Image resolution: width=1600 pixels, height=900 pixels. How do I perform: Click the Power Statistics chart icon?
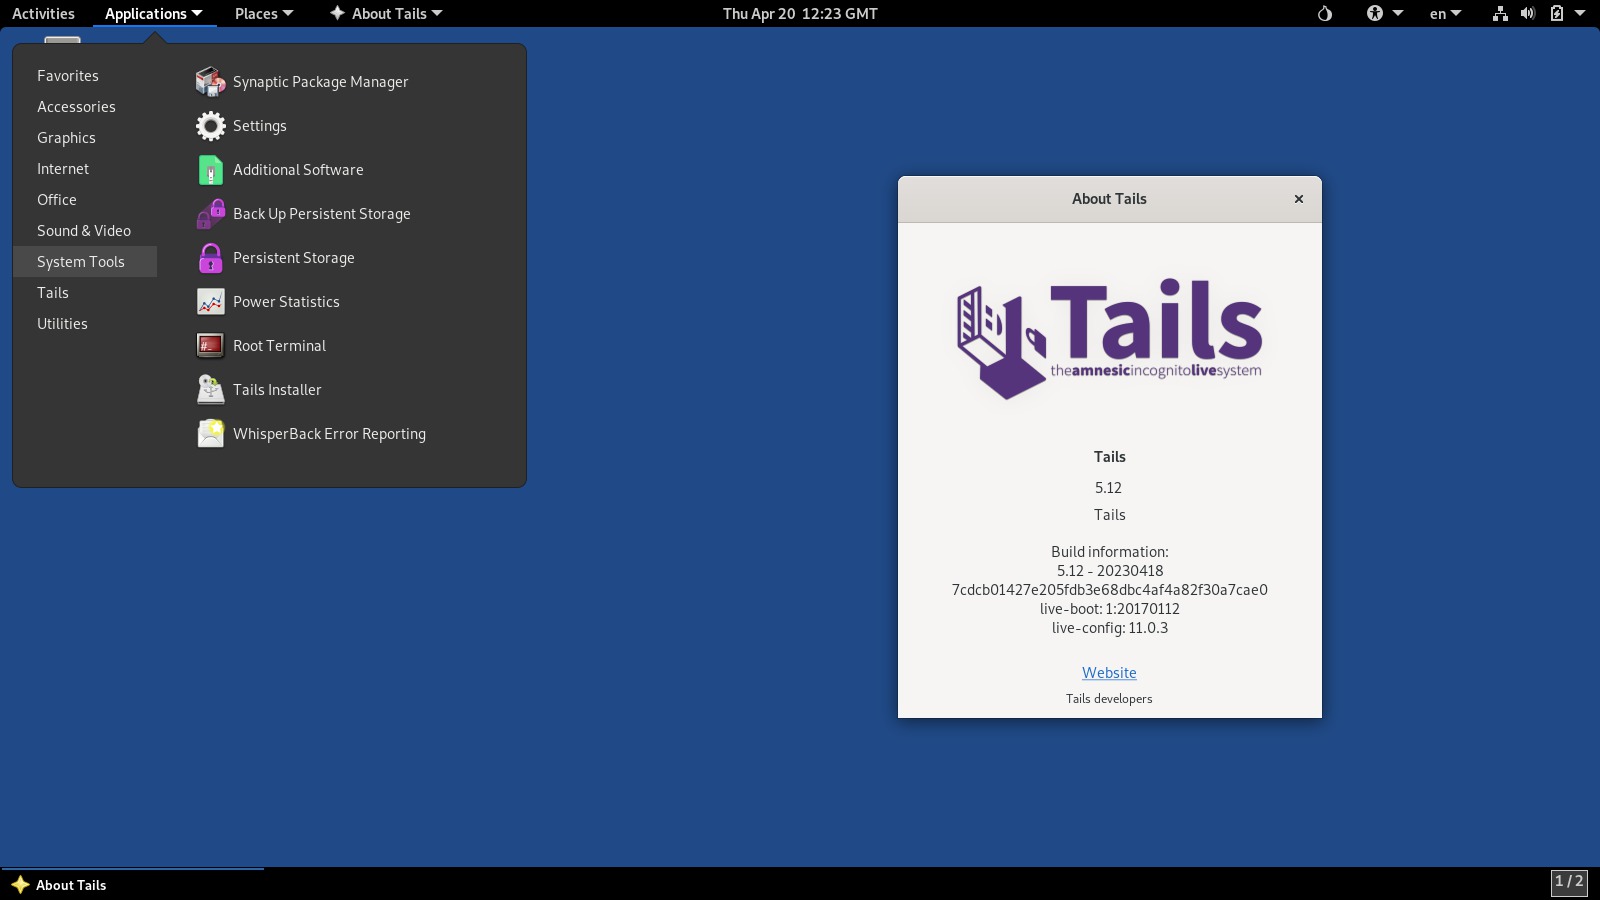click(210, 302)
